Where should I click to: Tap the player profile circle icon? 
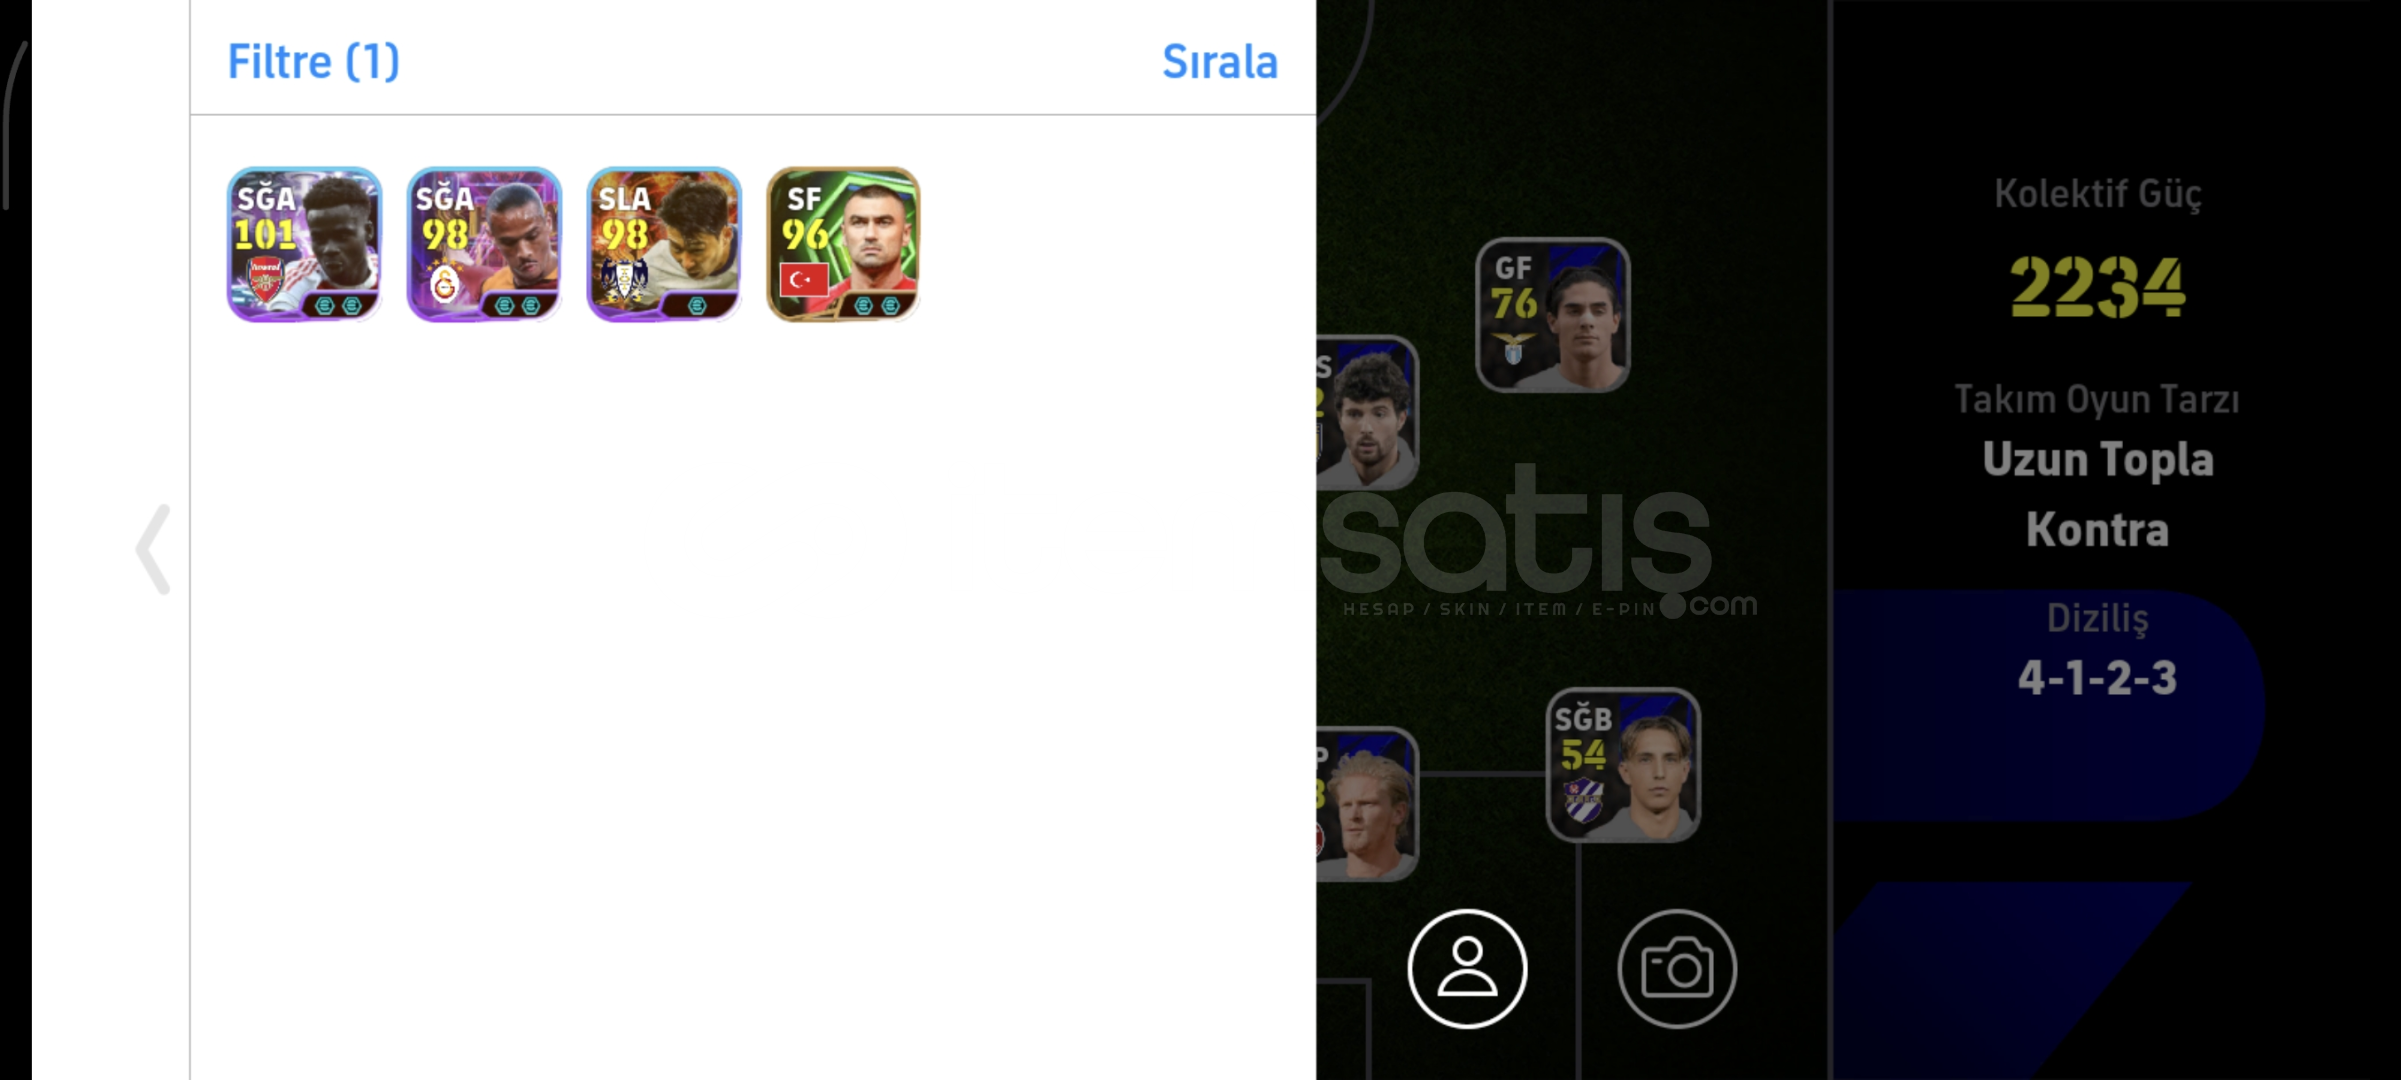click(x=1467, y=968)
